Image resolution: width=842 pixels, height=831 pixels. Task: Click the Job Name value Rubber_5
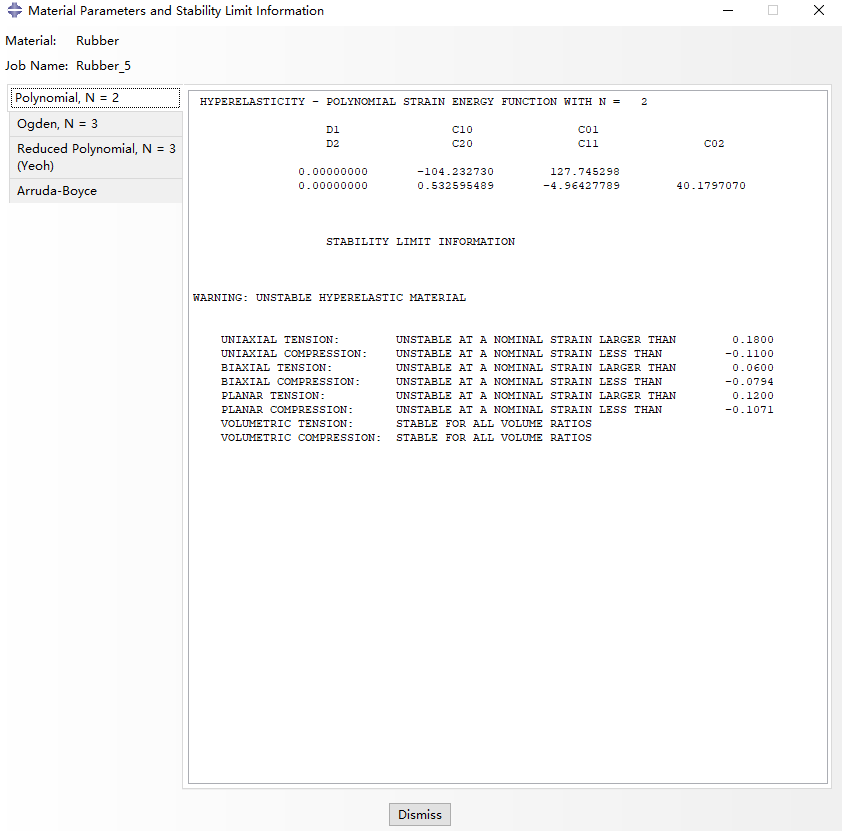[104, 65]
